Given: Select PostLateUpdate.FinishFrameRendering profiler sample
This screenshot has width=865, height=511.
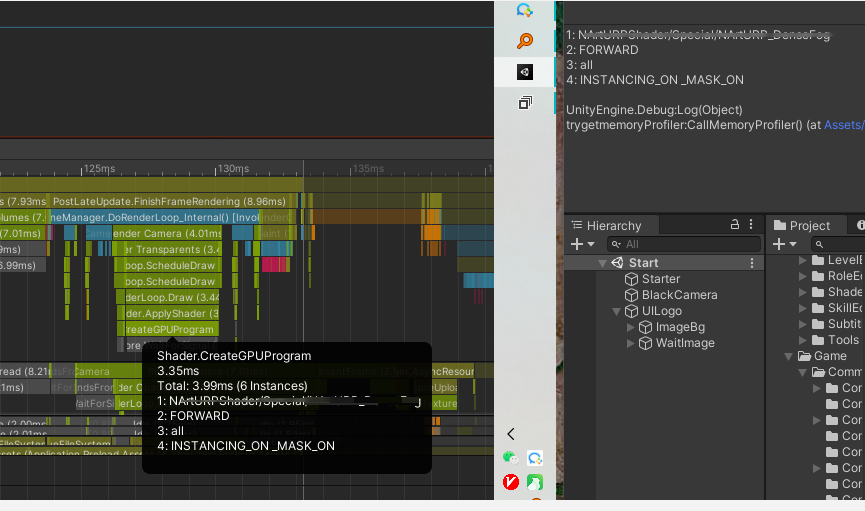Looking at the screenshot, I should tap(173, 201).
